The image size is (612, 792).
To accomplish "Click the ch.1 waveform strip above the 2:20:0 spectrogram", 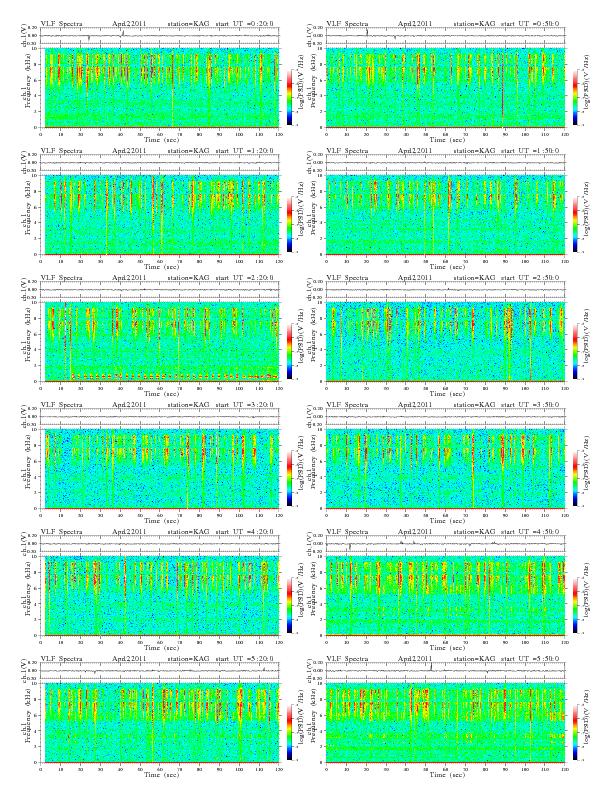I will 160,290.
